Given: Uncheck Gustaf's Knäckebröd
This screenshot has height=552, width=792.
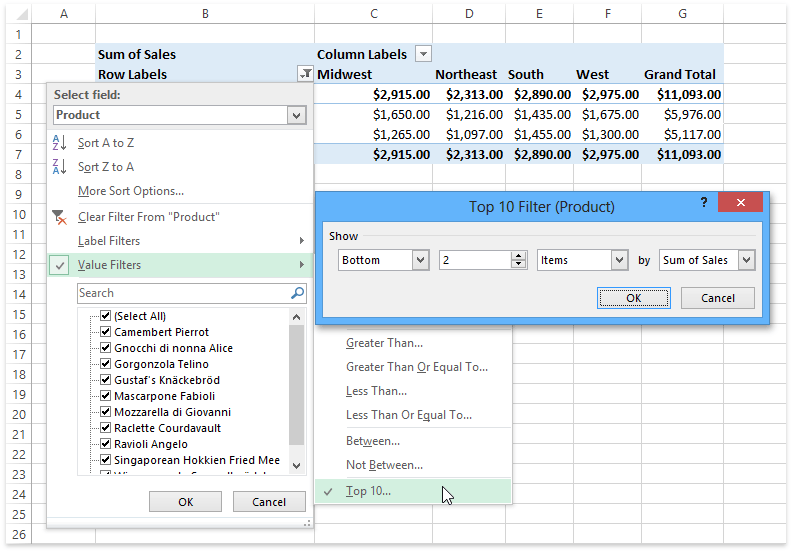Looking at the screenshot, I should [106, 380].
